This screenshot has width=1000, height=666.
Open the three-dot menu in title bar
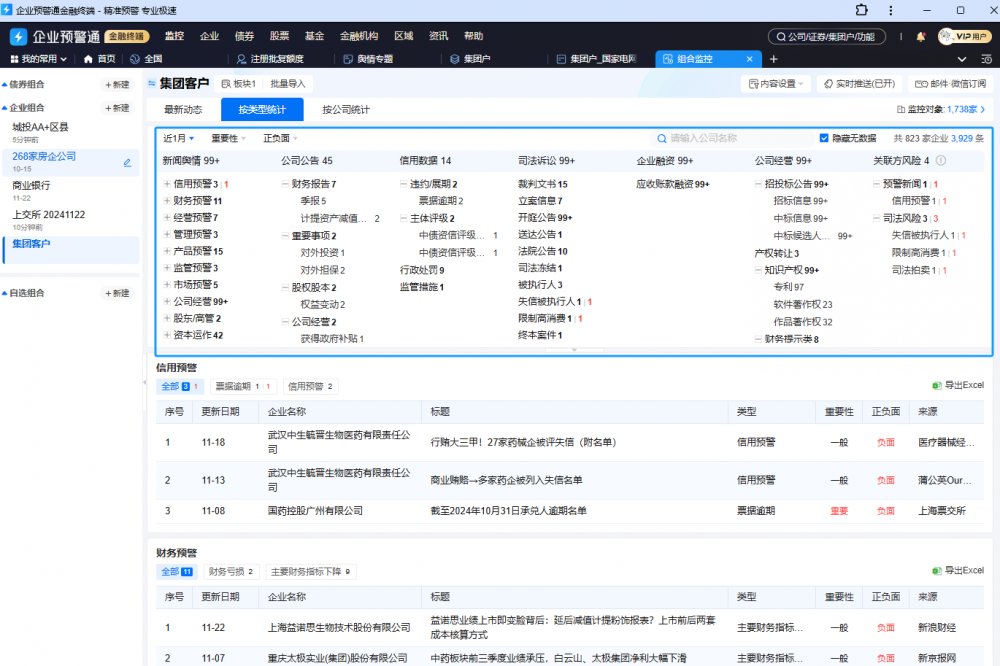point(891,10)
